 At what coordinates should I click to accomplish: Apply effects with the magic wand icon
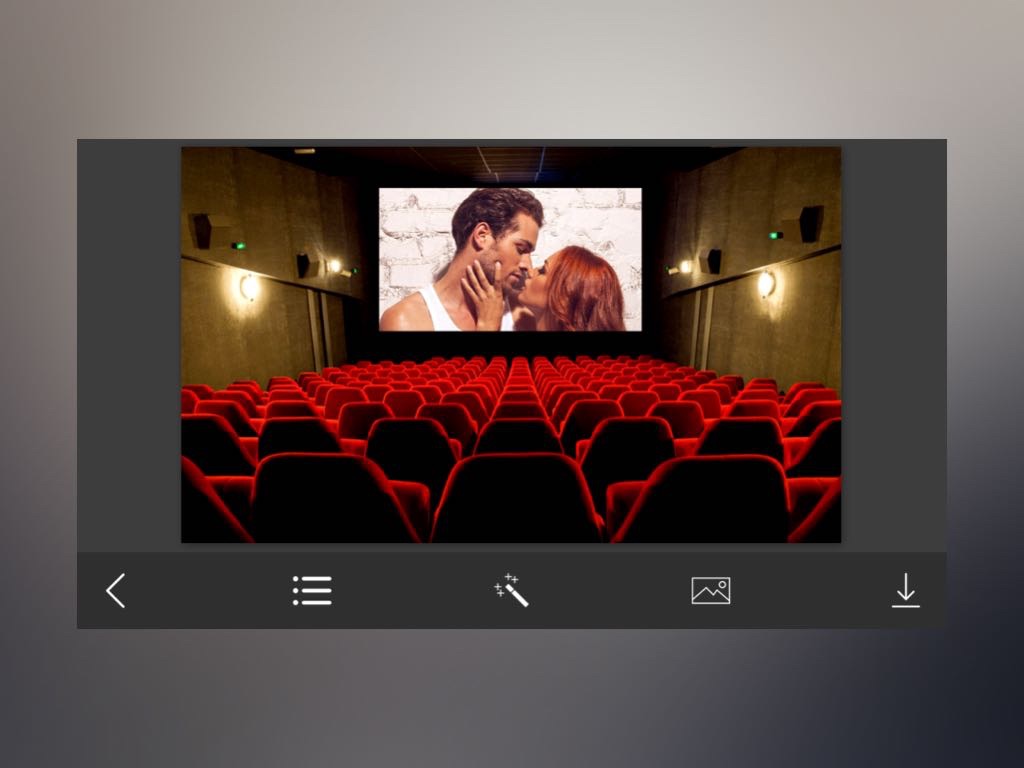pos(511,590)
